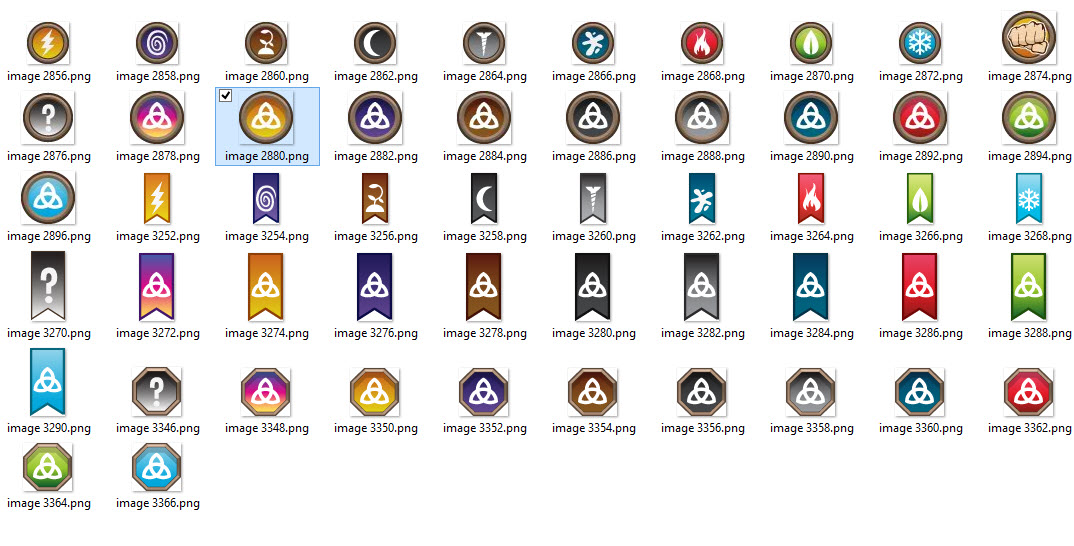1074x546 pixels.
Task: Select the red trinity banner image 3286.png
Action: coord(919,286)
